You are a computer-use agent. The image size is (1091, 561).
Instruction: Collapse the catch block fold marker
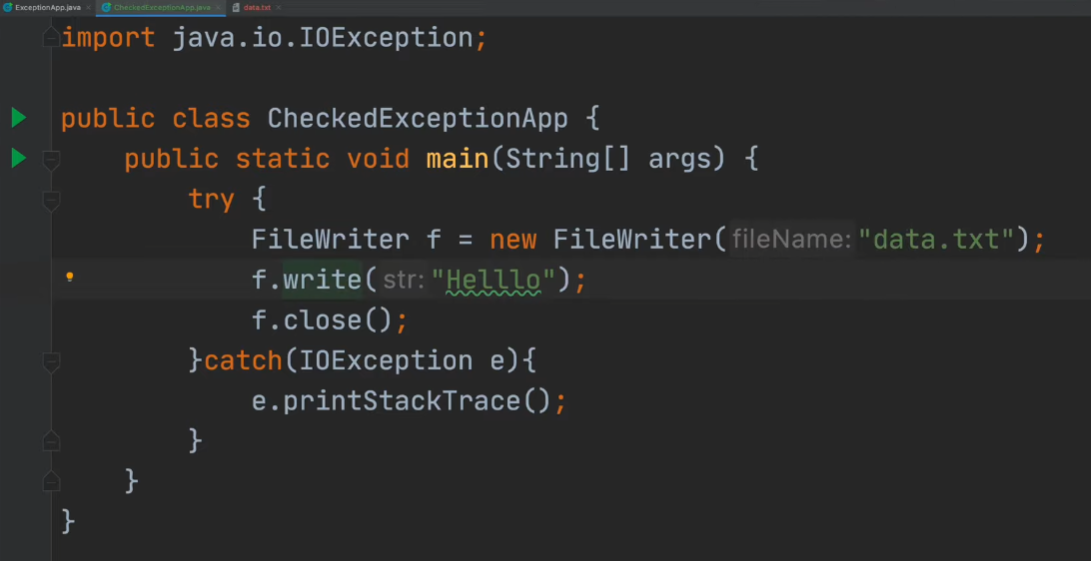click(x=51, y=362)
